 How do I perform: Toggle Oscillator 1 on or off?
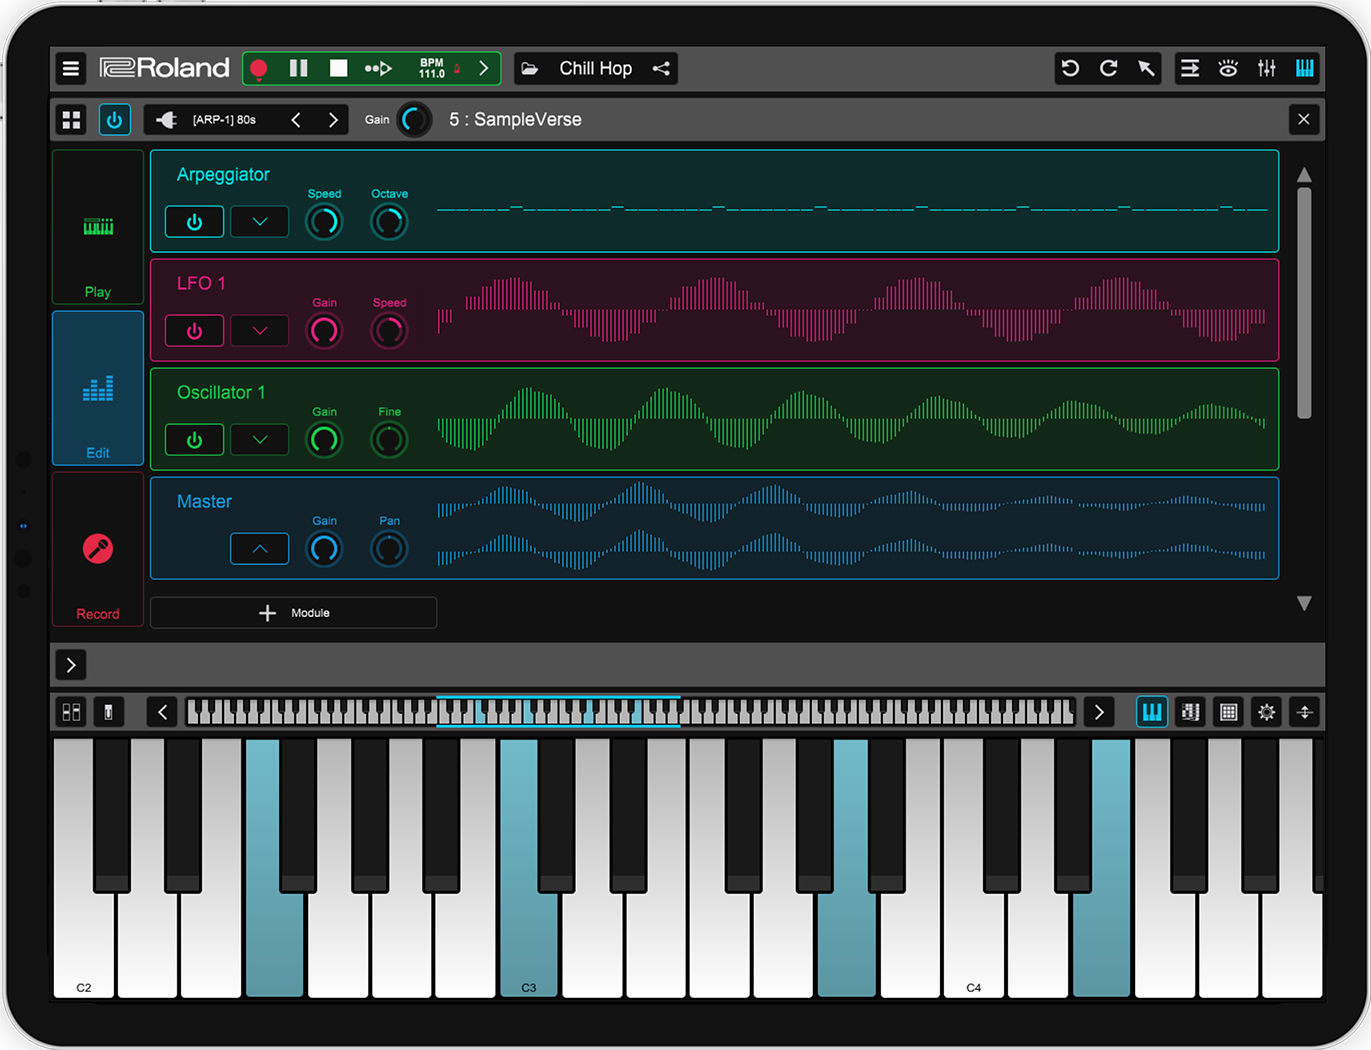194,439
